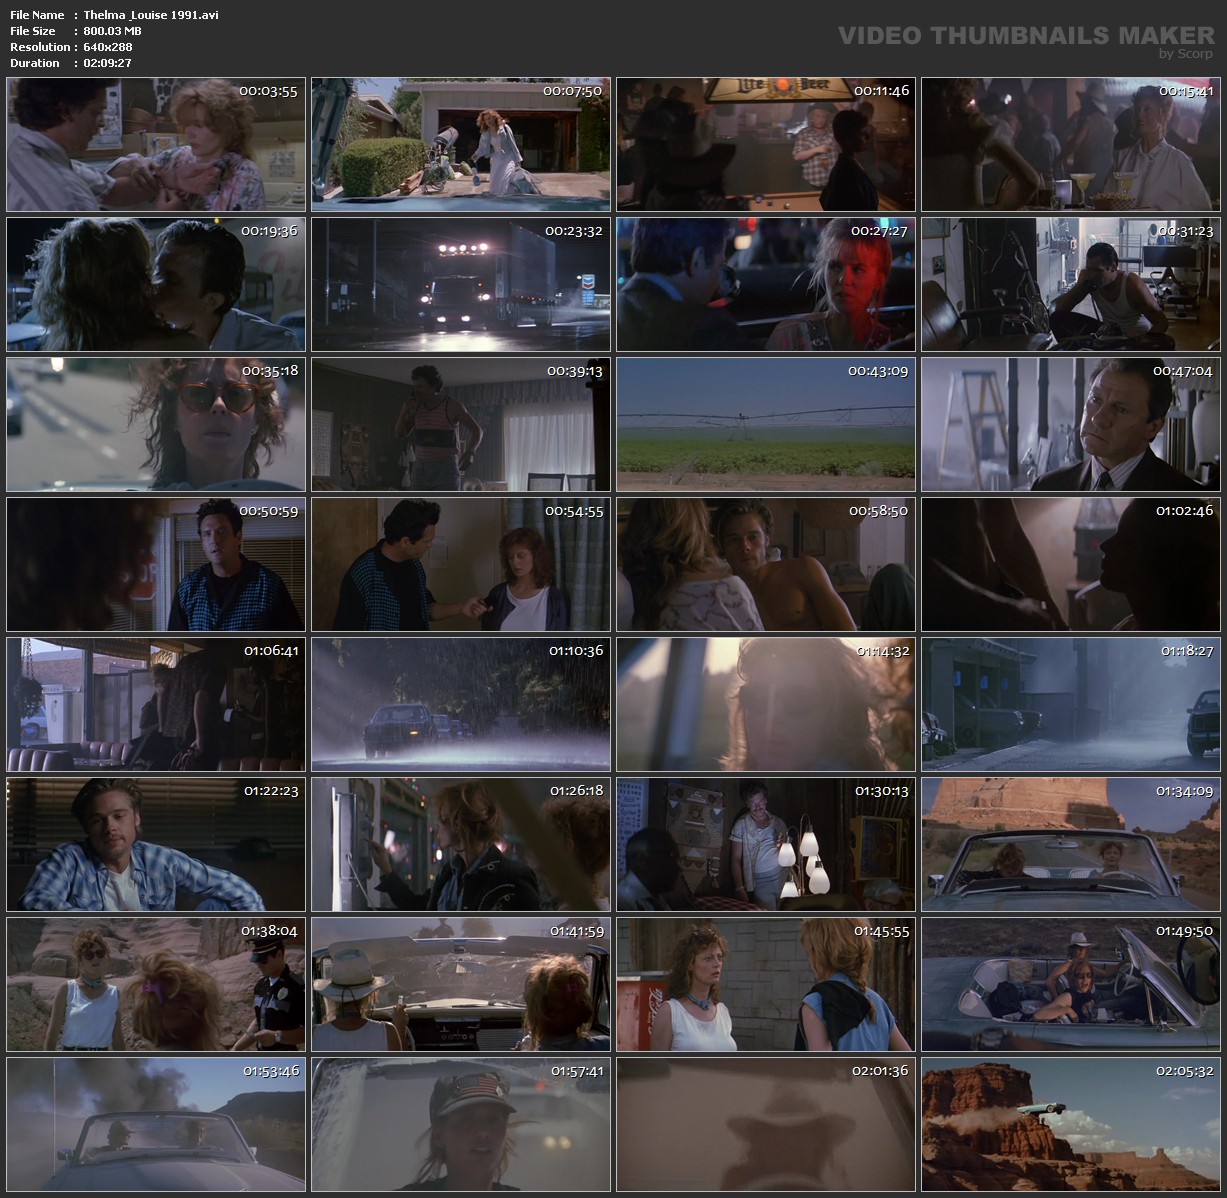1227x1198 pixels.
Task: Open the flag cap frame 01:57:41
Action: [x=461, y=1124]
